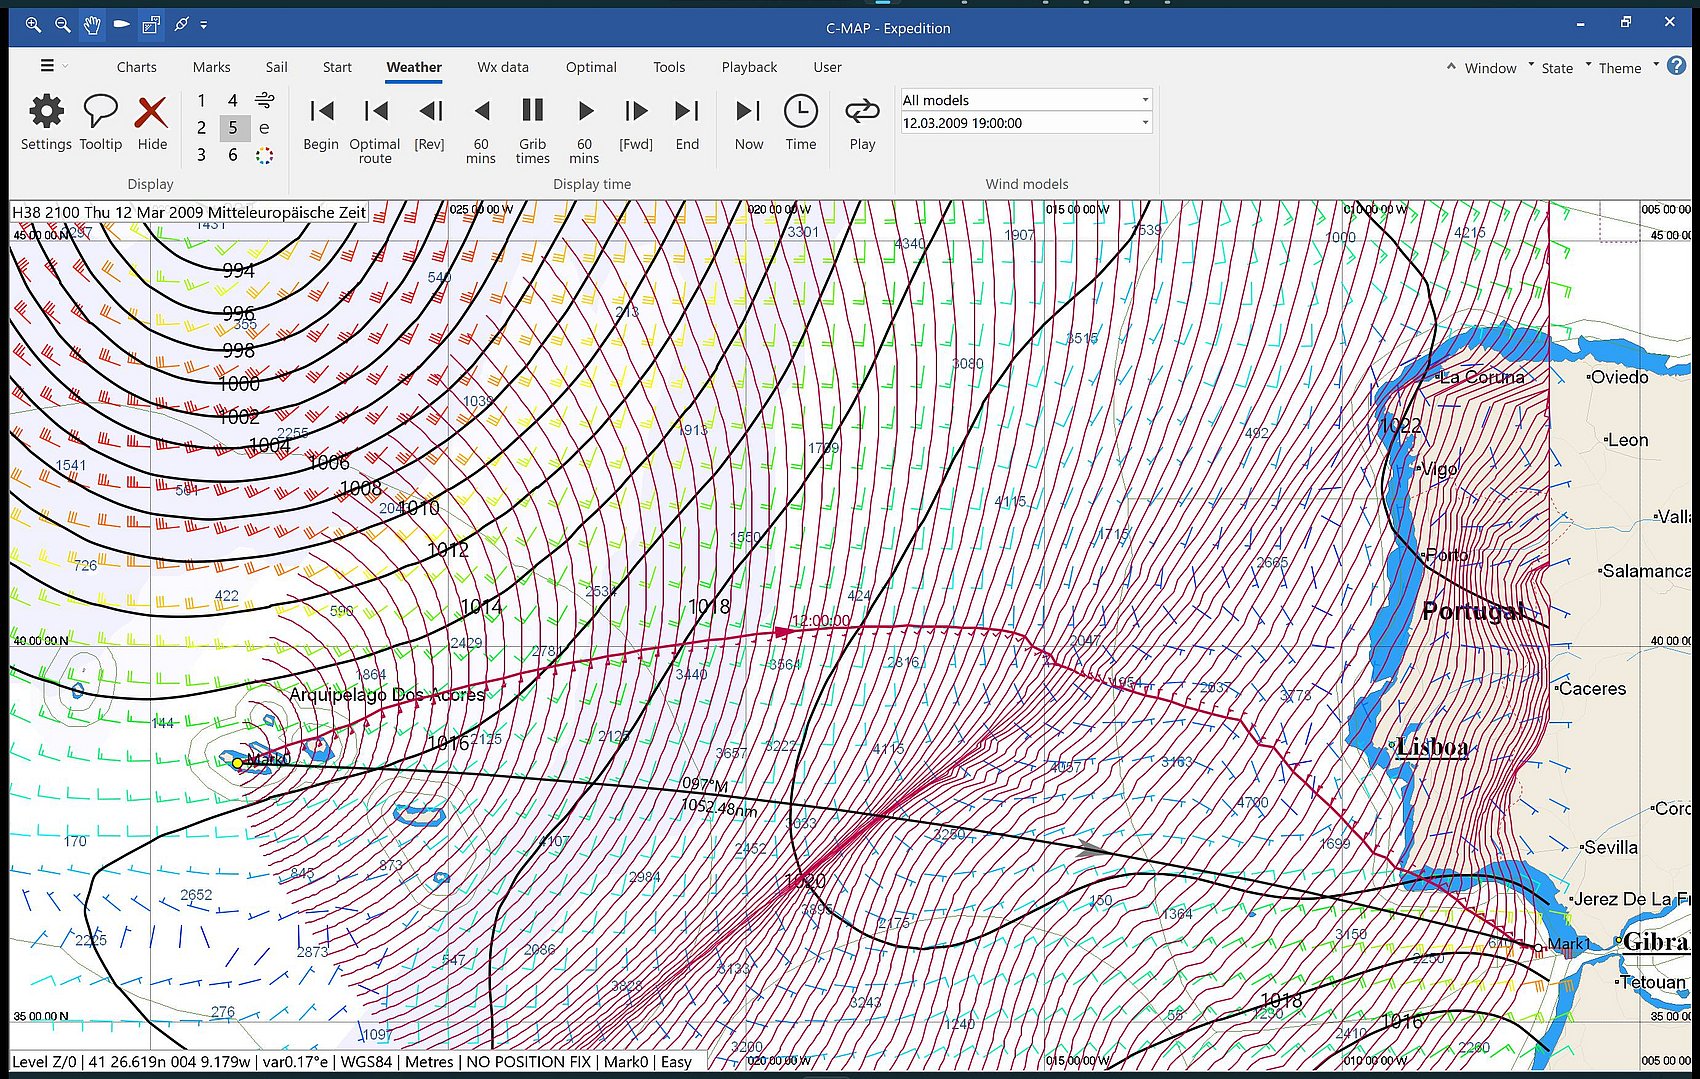Image resolution: width=1700 pixels, height=1079 pixels.
Task: Switch to the Wx data tab
Action: coord(502,67)
